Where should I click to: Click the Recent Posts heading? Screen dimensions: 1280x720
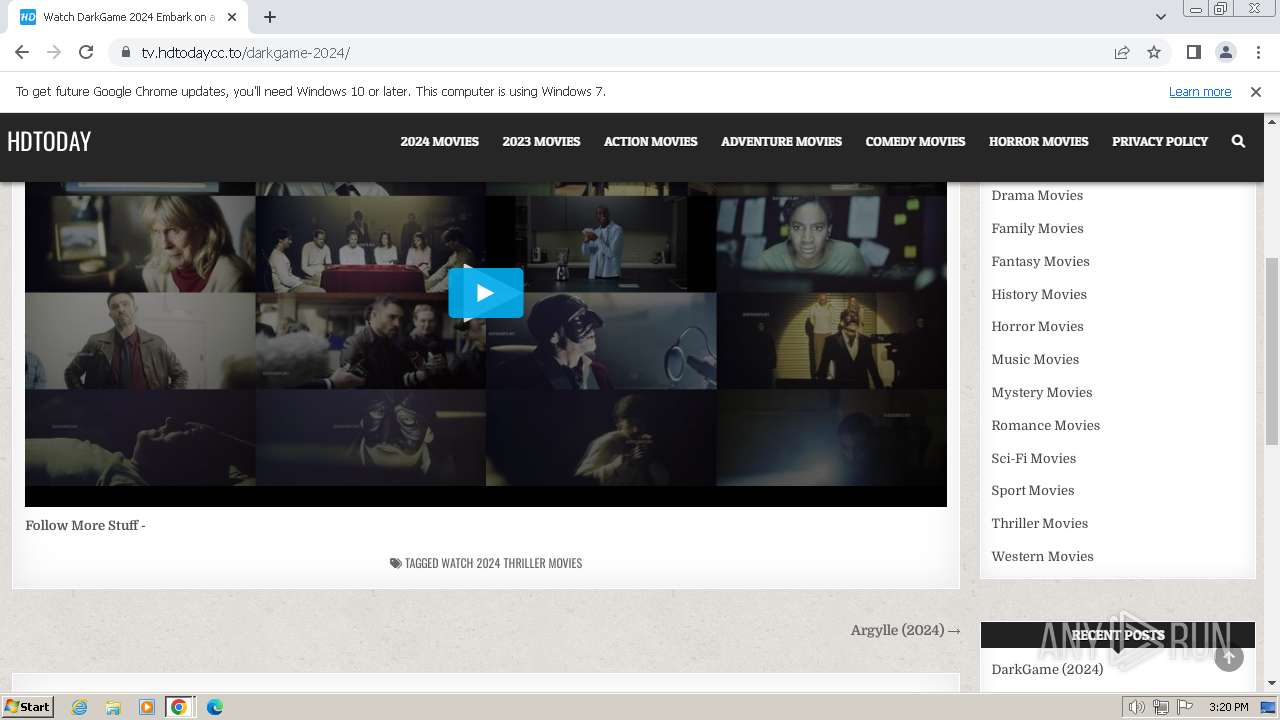click(1118, 635)
